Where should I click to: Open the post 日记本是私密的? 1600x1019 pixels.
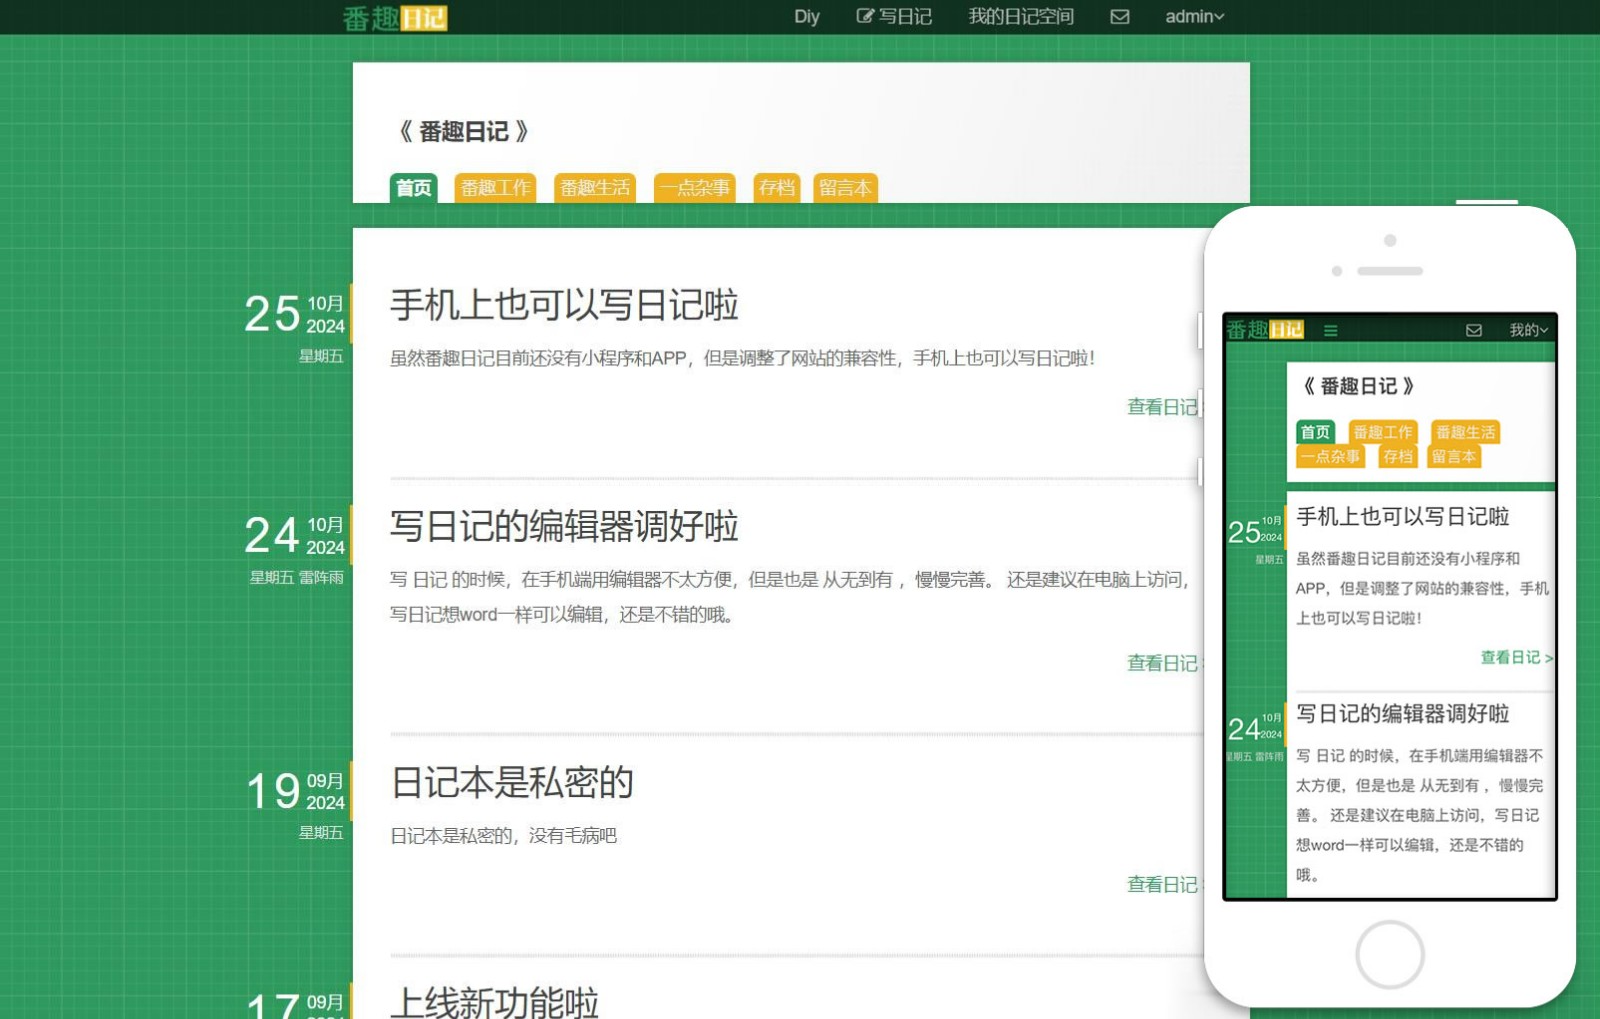512,782
